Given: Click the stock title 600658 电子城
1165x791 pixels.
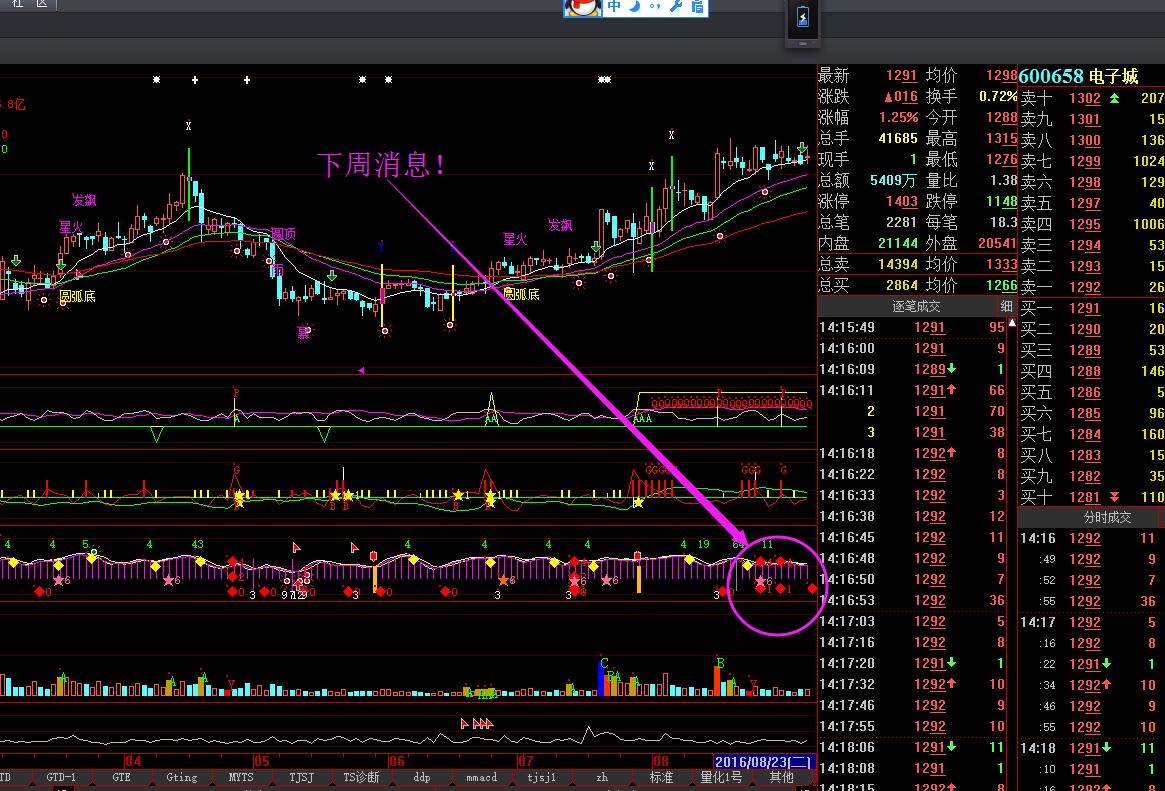Looking at the screenshot, I should click(1078, 76).
